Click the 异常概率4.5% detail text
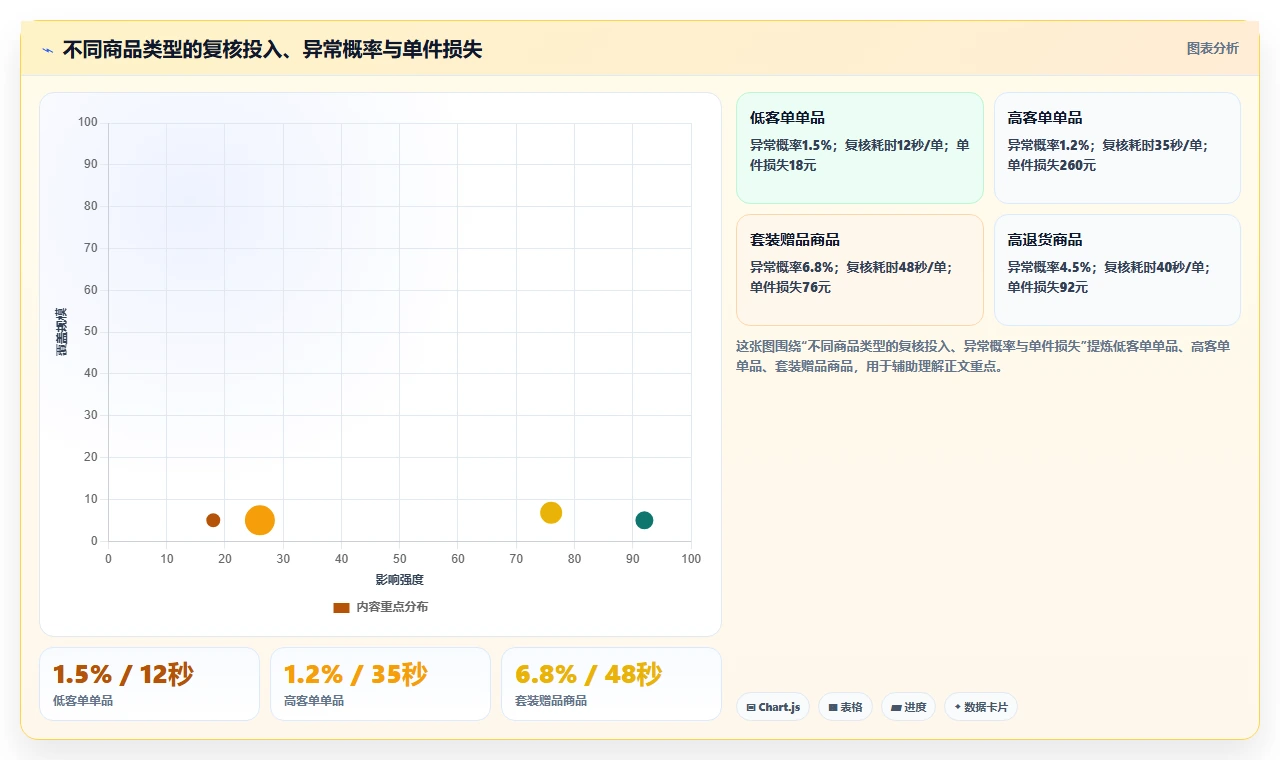Image resolution: width=1280 pixels, height=760 pixels. pos(1050,267)
